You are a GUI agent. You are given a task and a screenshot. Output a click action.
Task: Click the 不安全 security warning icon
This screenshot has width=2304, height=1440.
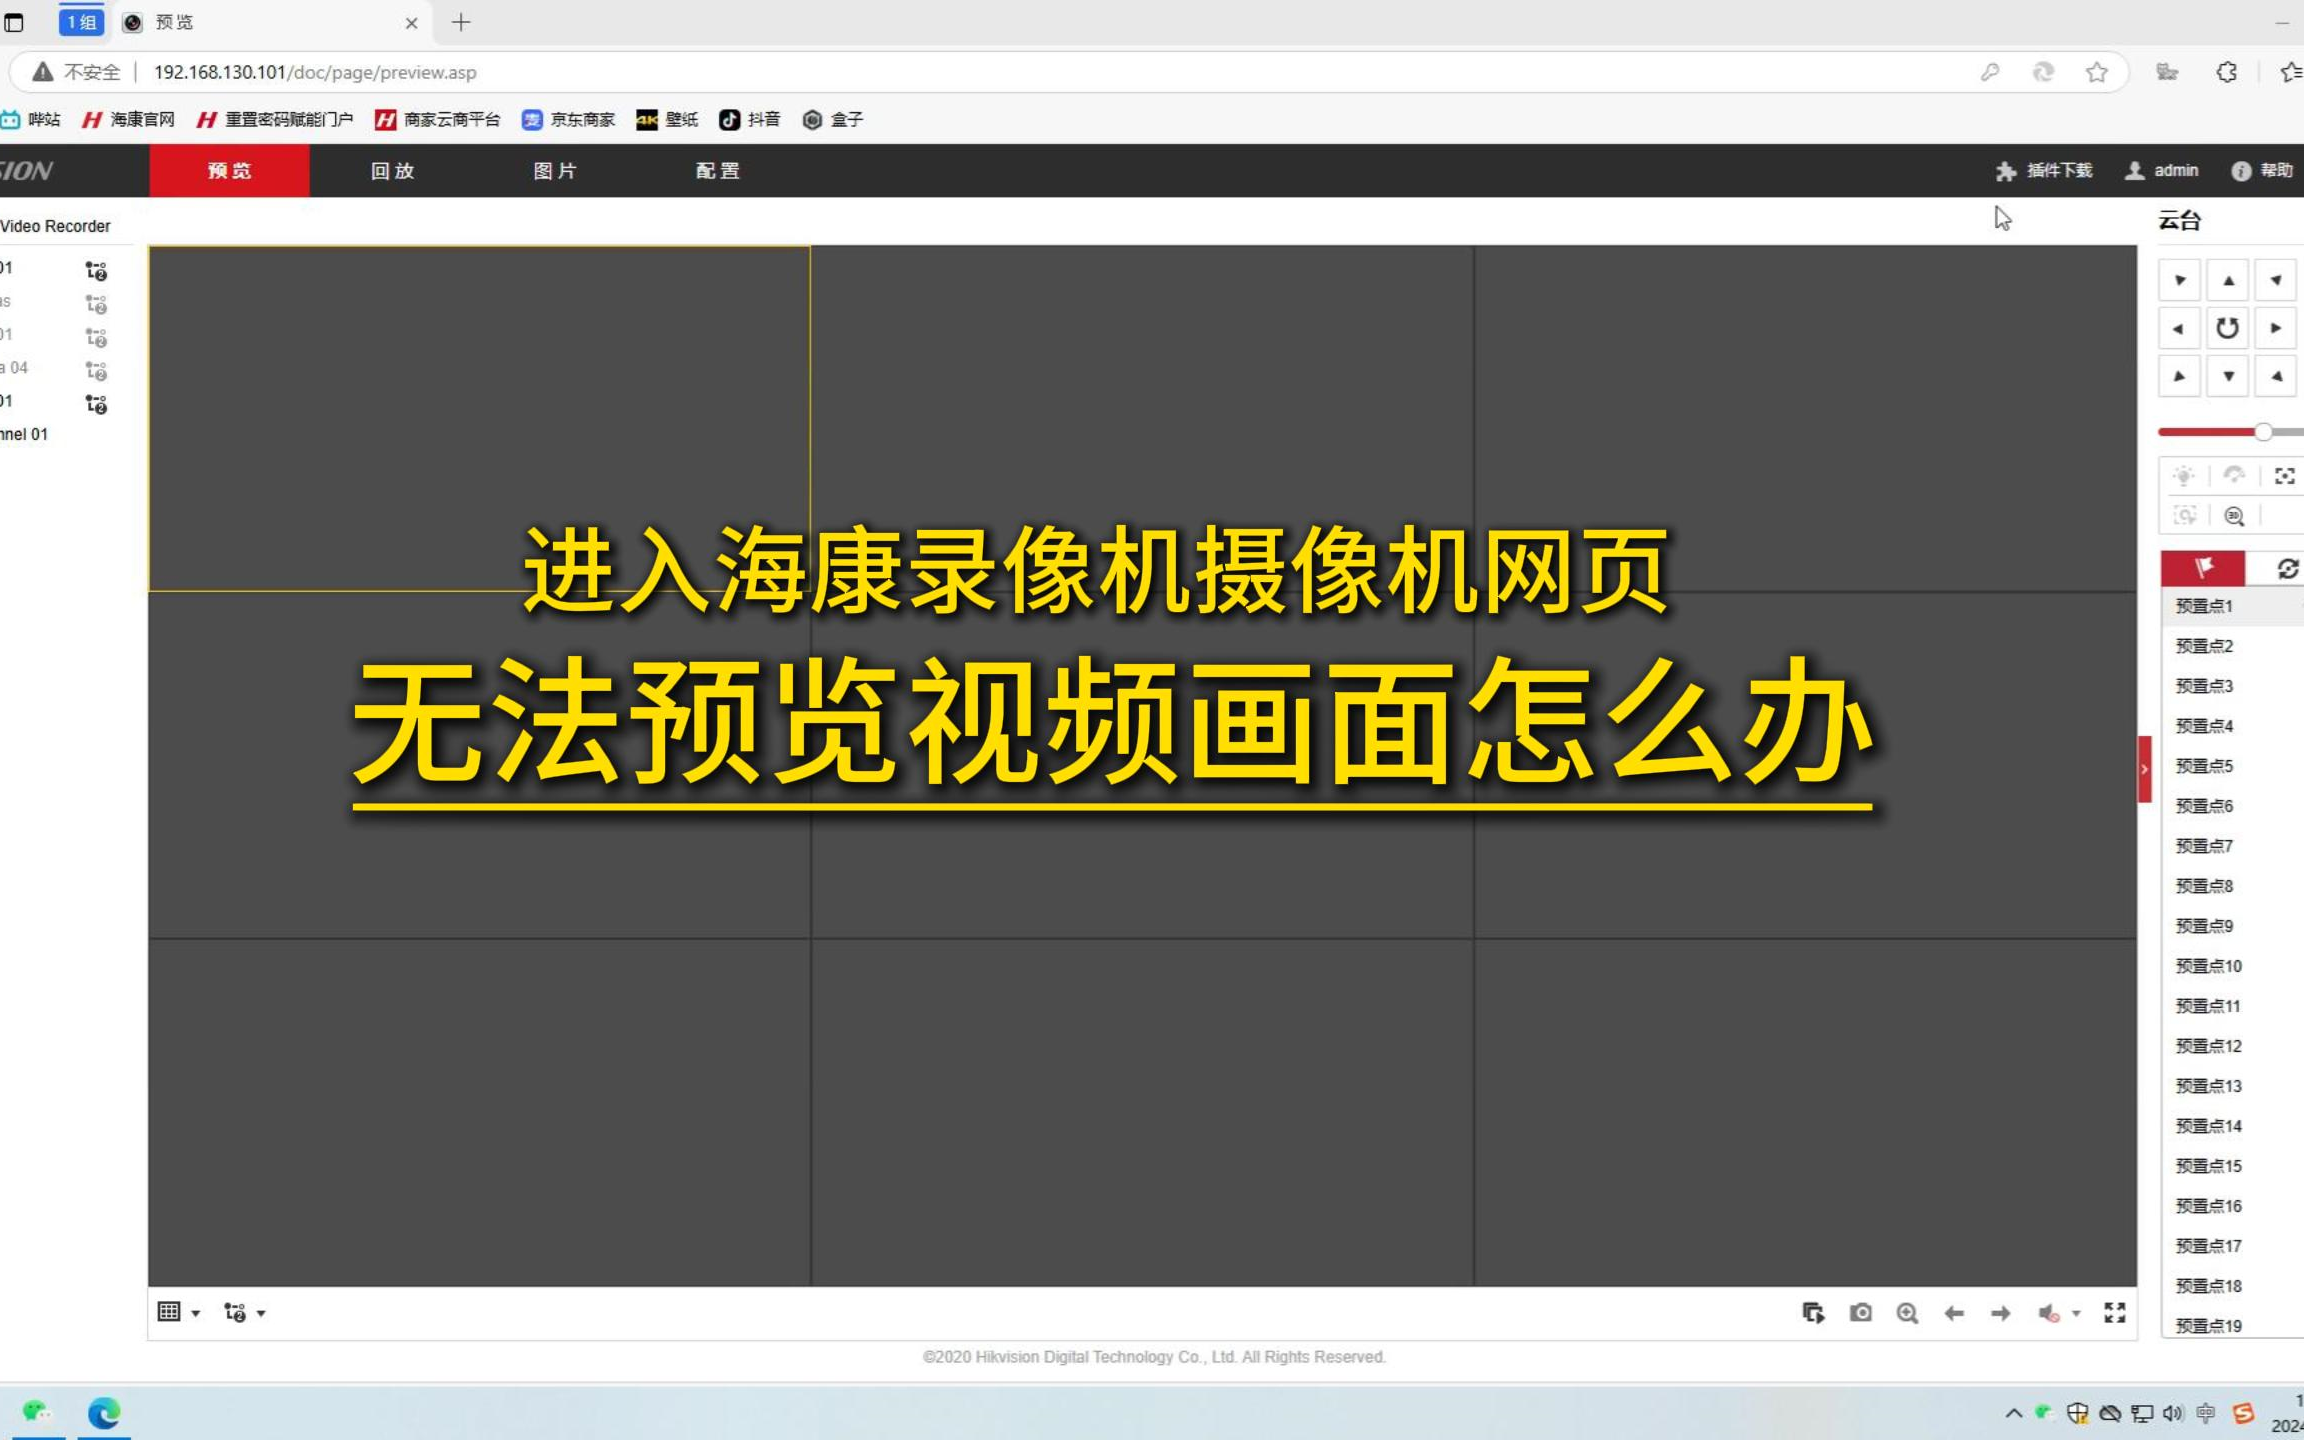tap(42, 73)
